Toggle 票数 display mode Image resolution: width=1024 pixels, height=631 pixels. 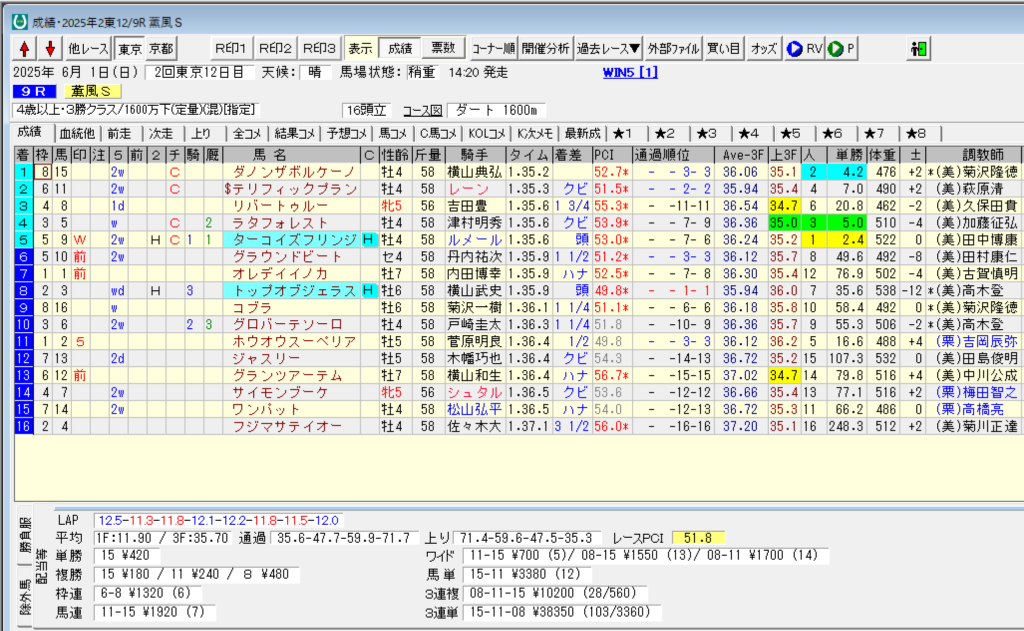click(x=442, y=48)
